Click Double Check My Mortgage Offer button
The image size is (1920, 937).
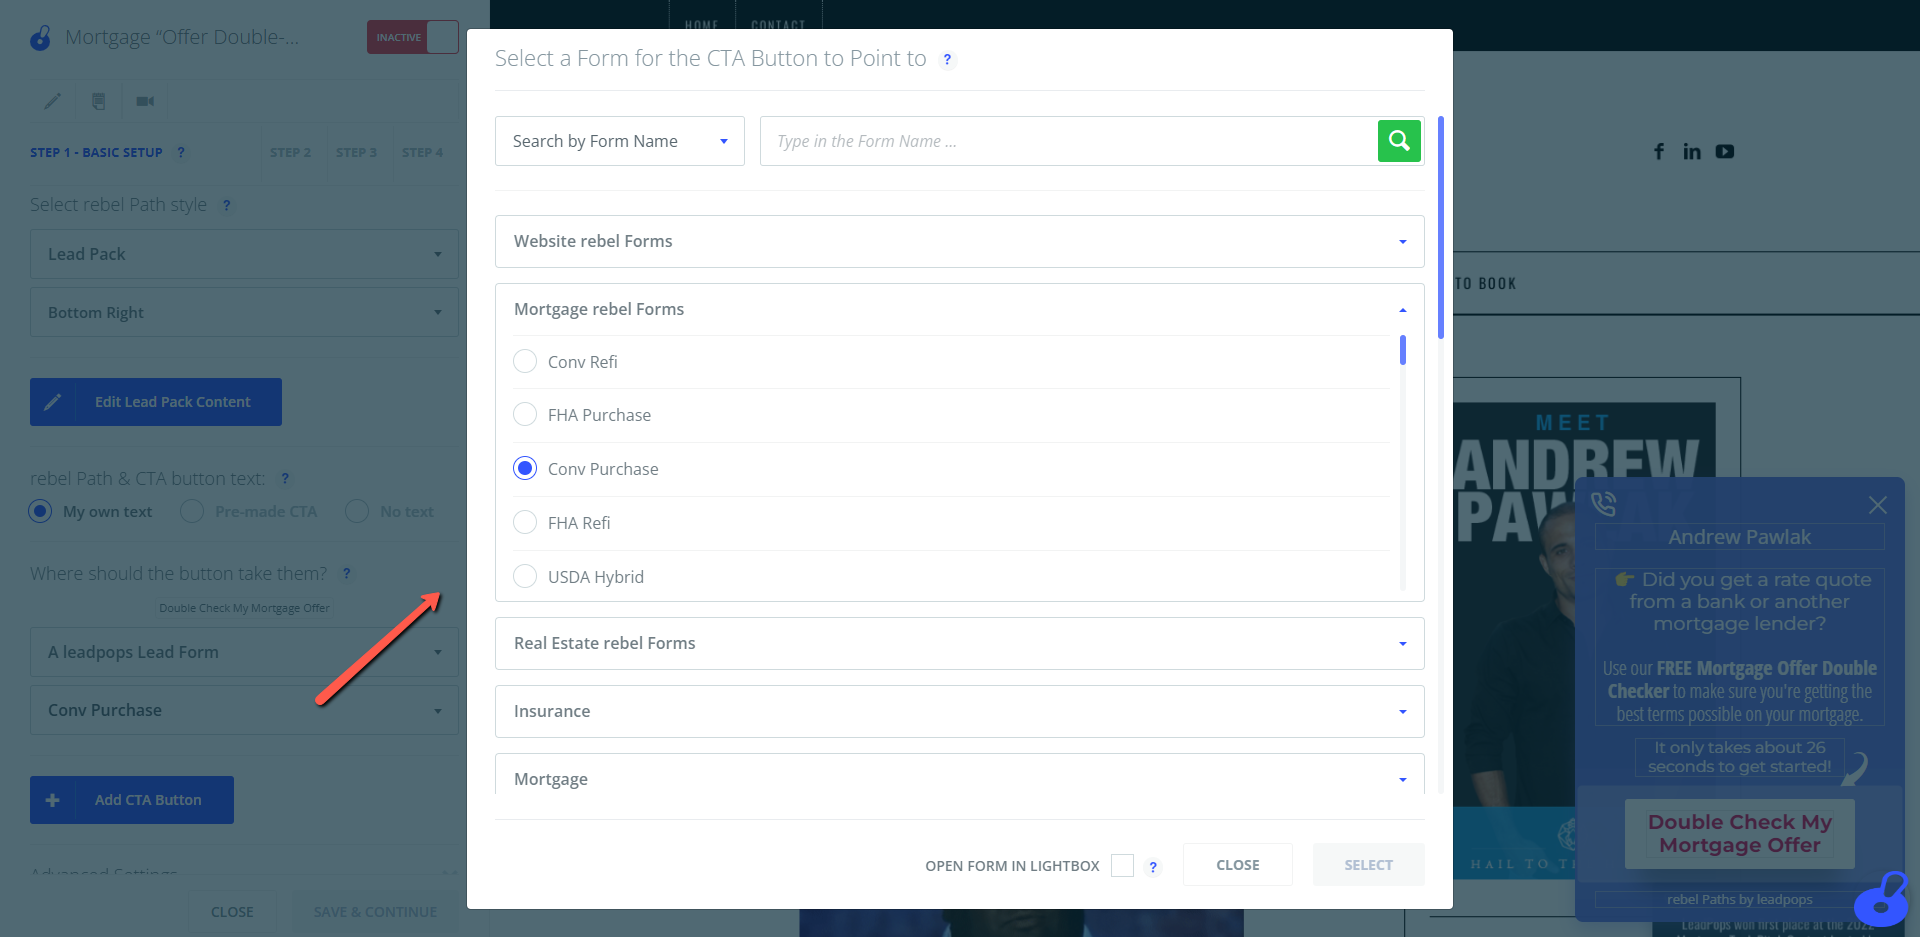(1740, 834)
